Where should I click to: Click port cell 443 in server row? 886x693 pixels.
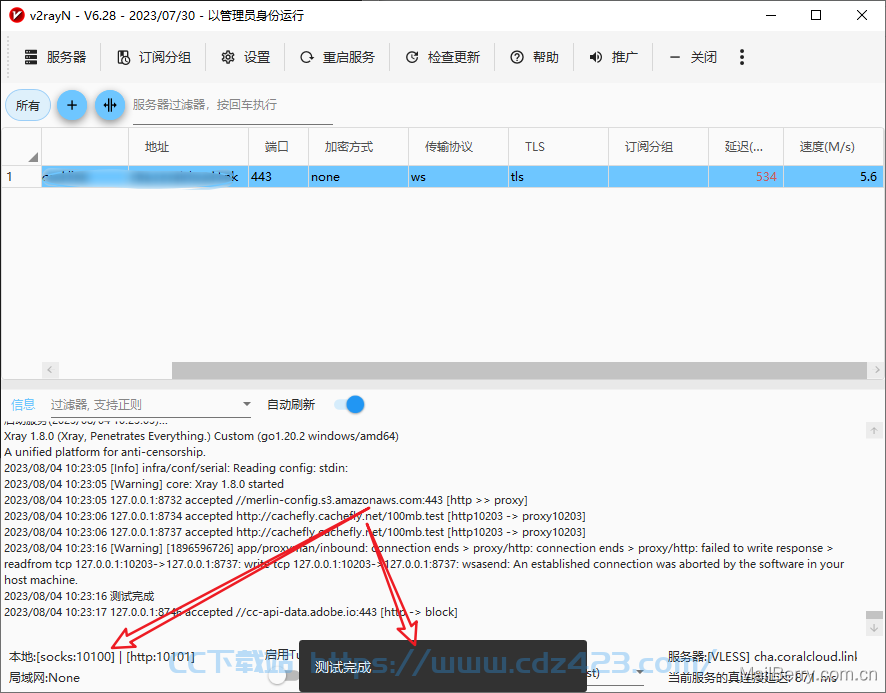(279, 177)
